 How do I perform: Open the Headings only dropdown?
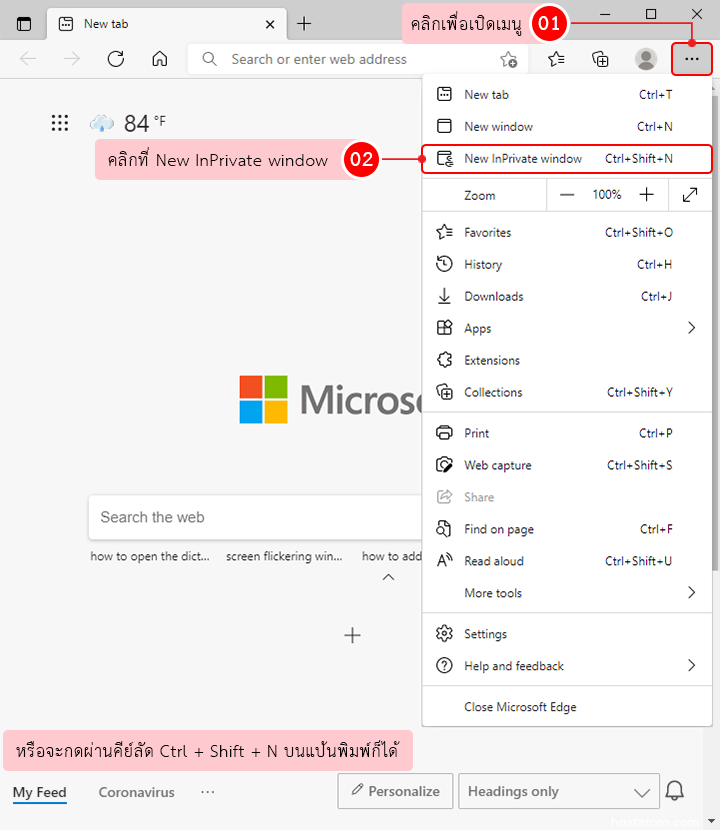[x=559, y=791]
